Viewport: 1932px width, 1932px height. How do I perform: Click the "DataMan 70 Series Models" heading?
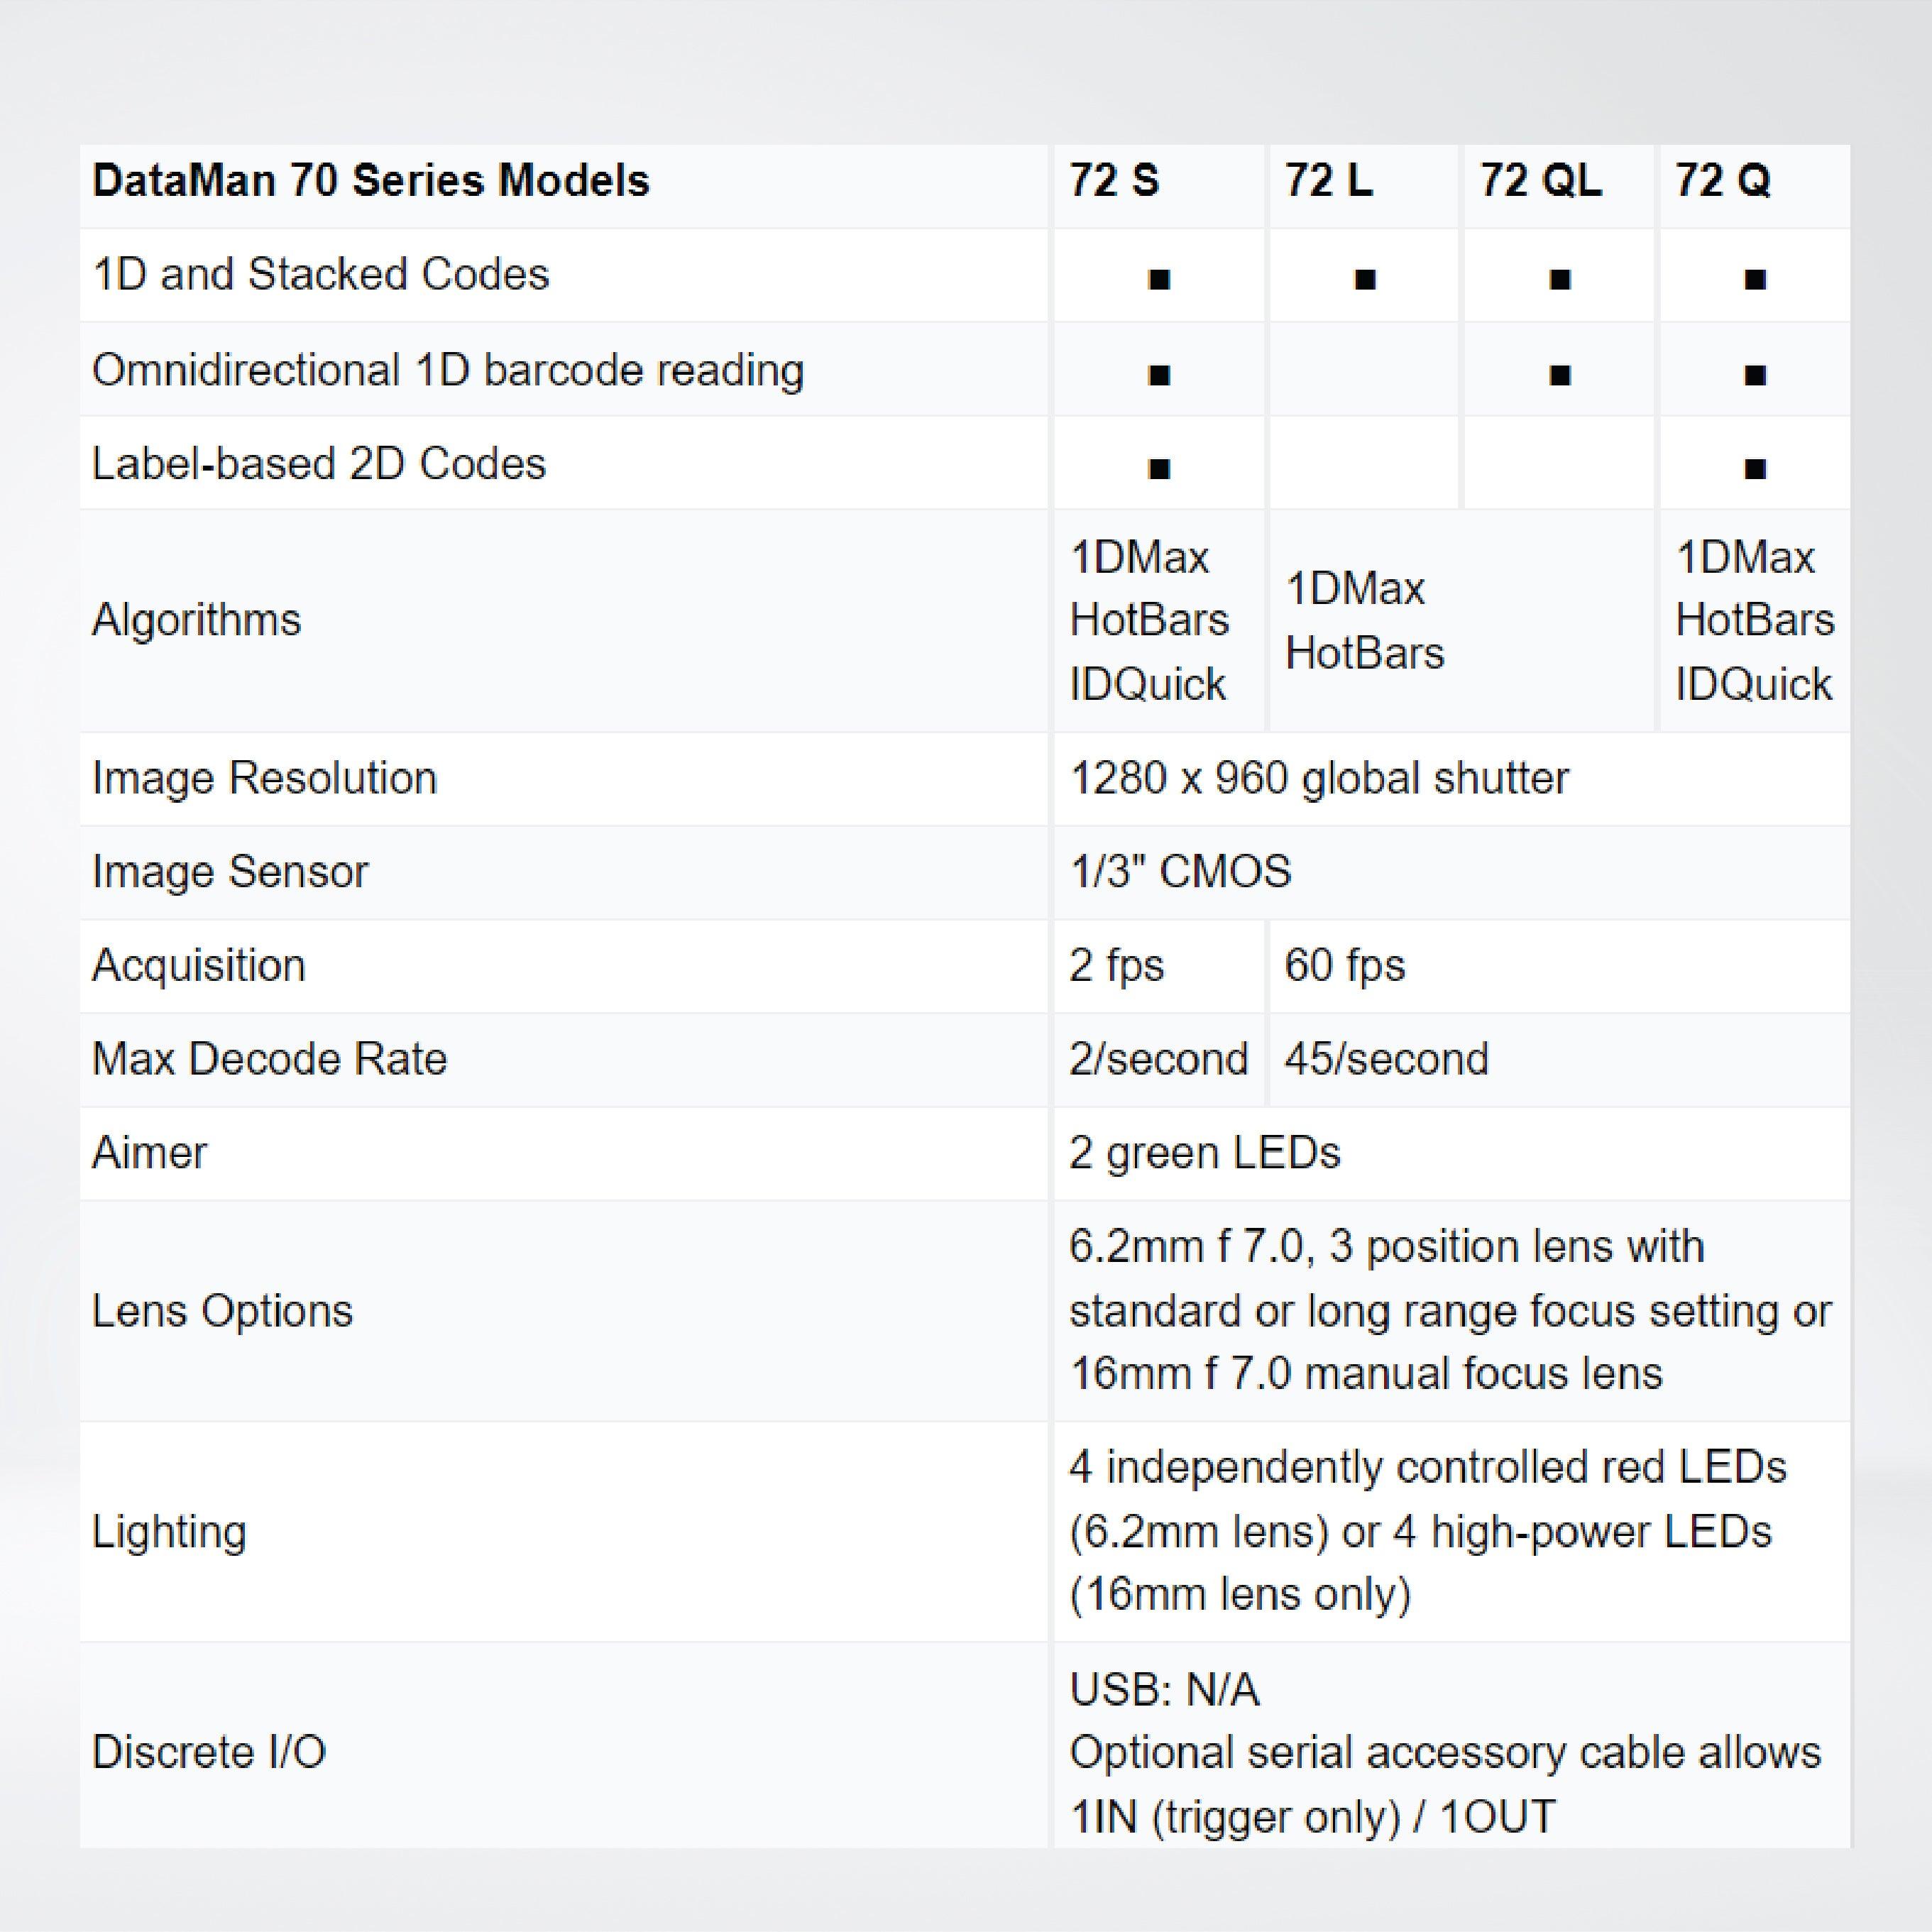pyautogui.click(x=371, y=181)
